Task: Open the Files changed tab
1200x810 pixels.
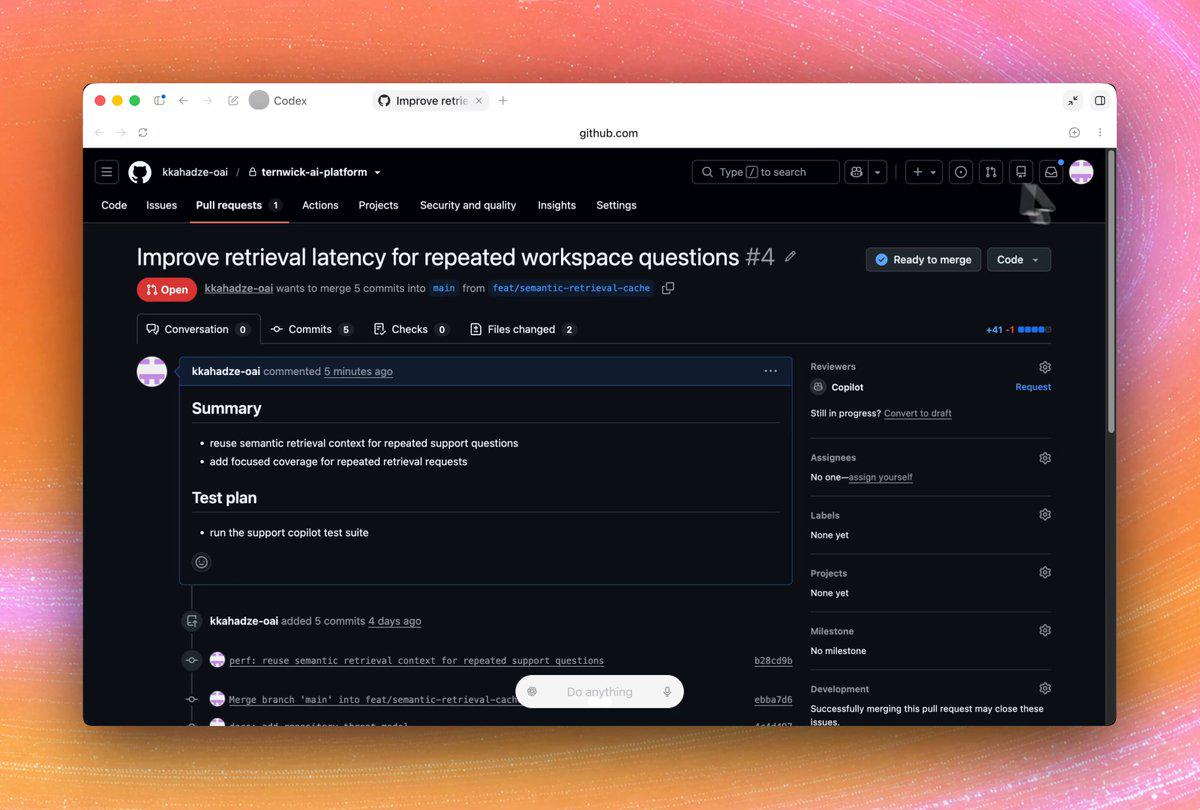Action: (x=523, y=329)
